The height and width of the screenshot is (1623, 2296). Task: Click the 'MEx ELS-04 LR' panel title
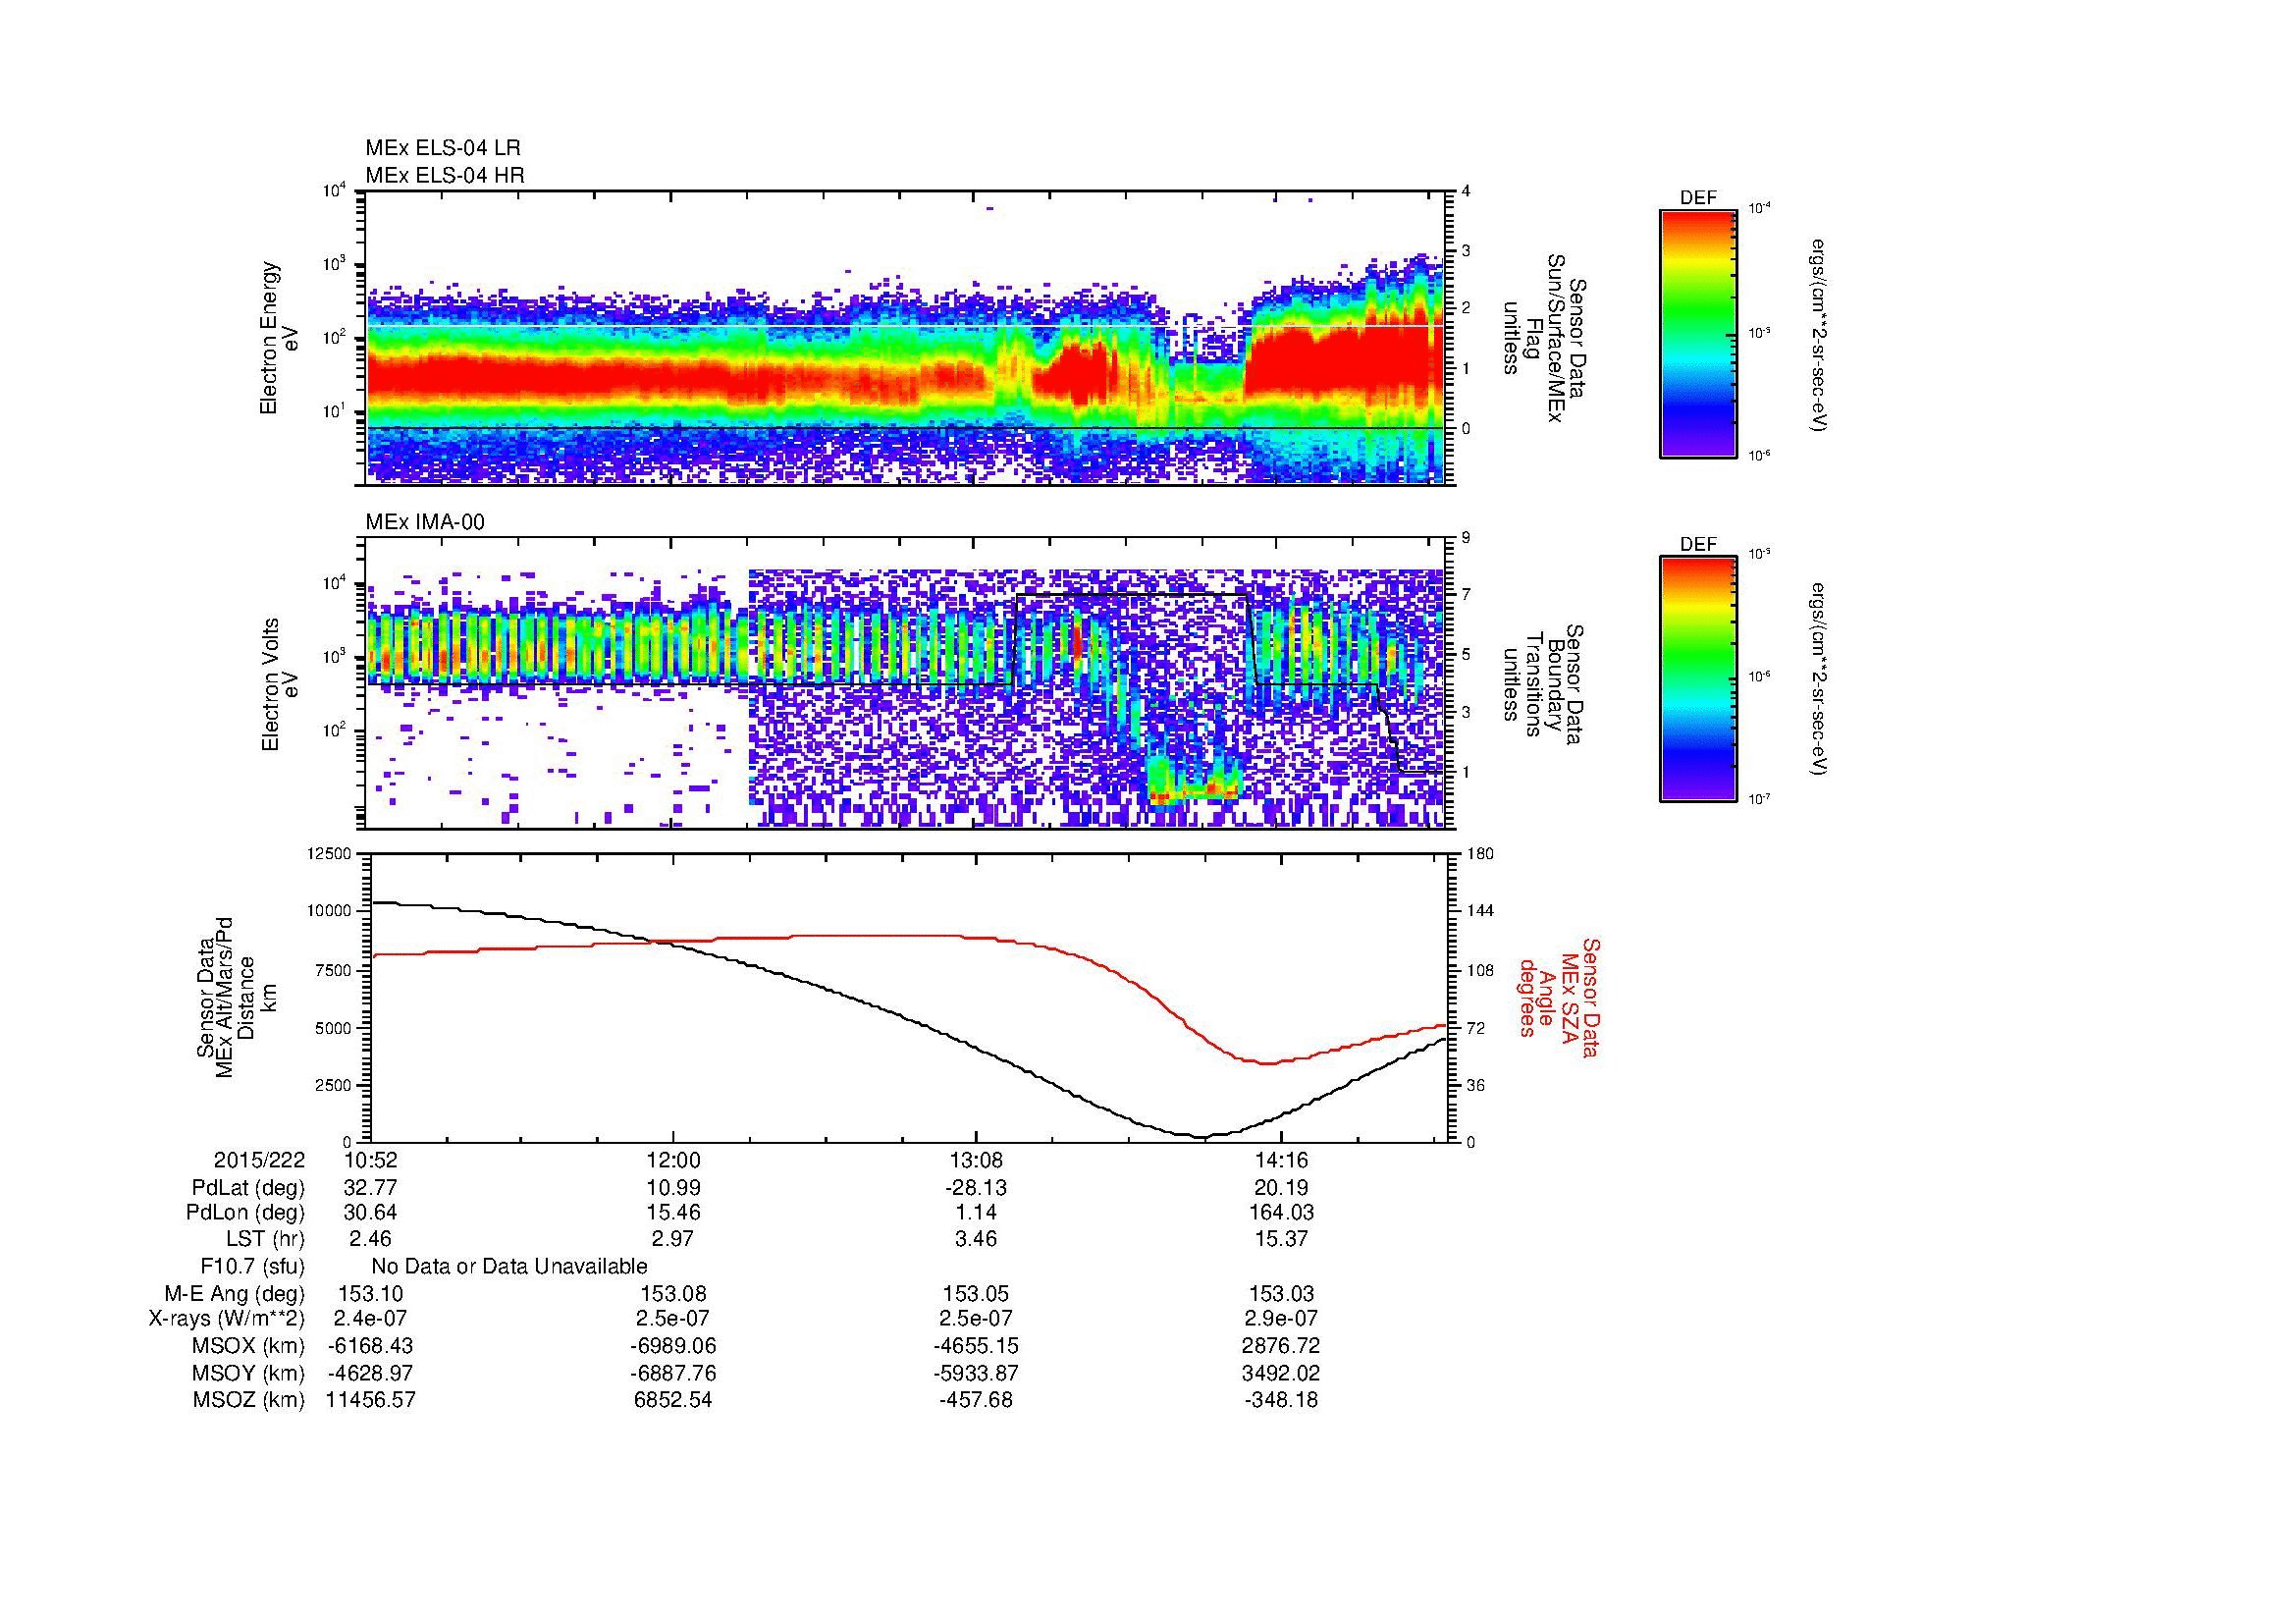[443, 148]
